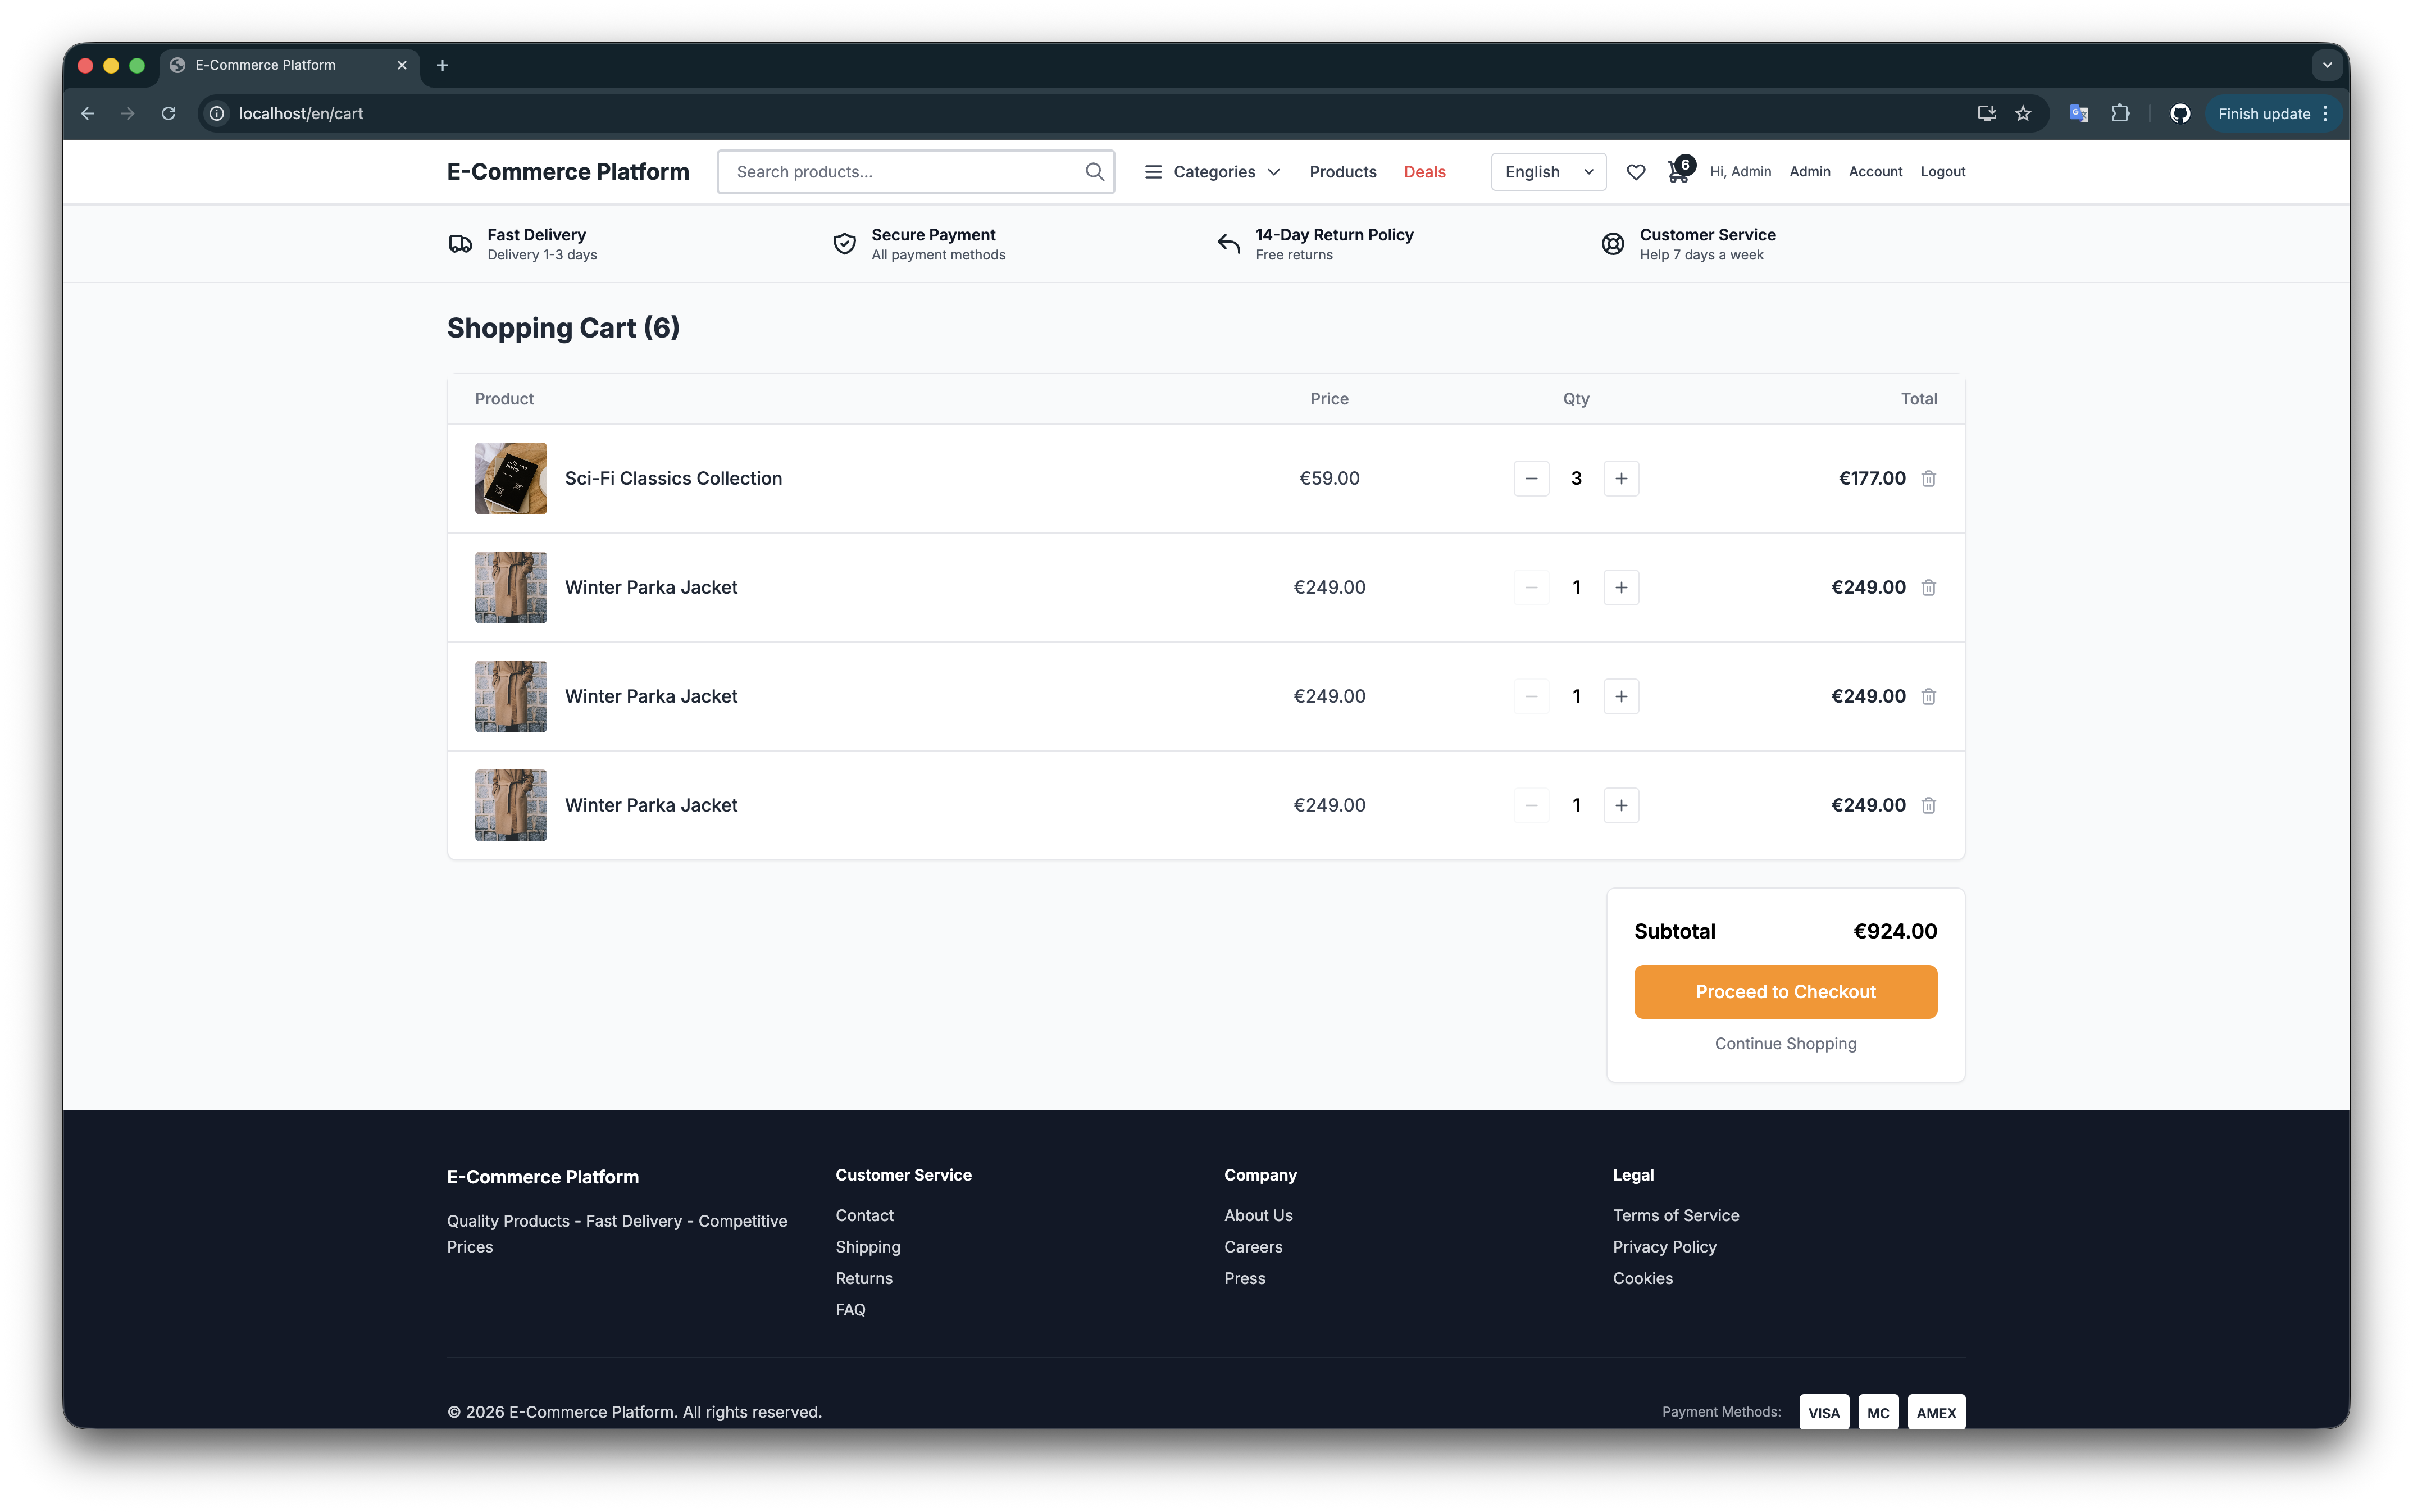2413x1512 pixels.
Task: Click the browser reload icon
Action: click(169, 114)
